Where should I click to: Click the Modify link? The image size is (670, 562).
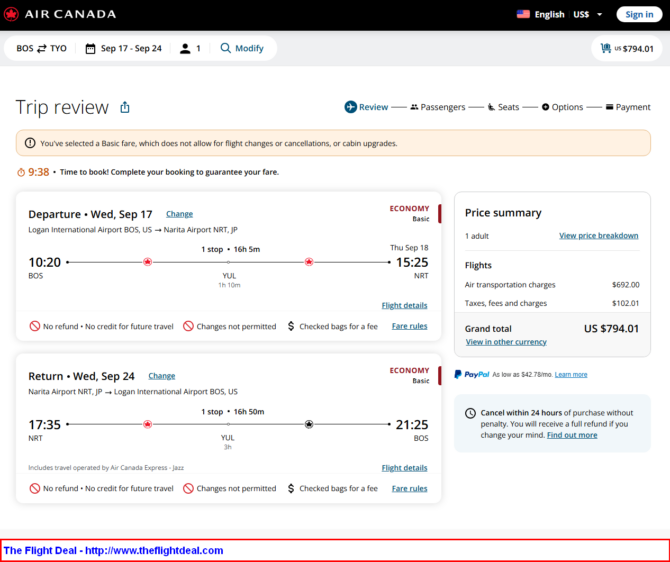click(249, 48)
